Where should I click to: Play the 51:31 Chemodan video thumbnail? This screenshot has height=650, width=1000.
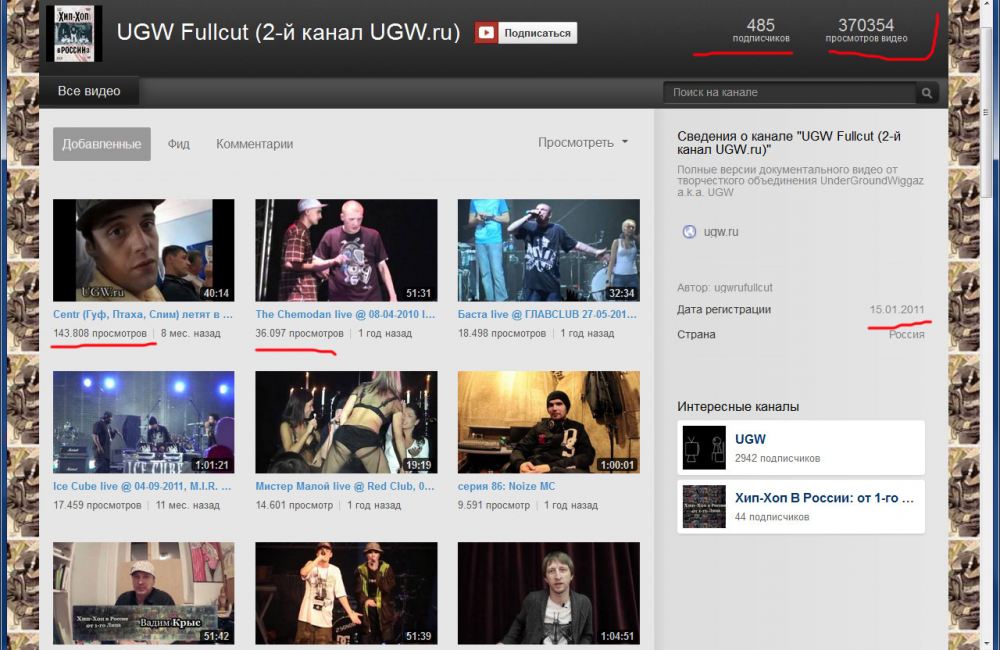pyautogui.click(x=346, y=250)
